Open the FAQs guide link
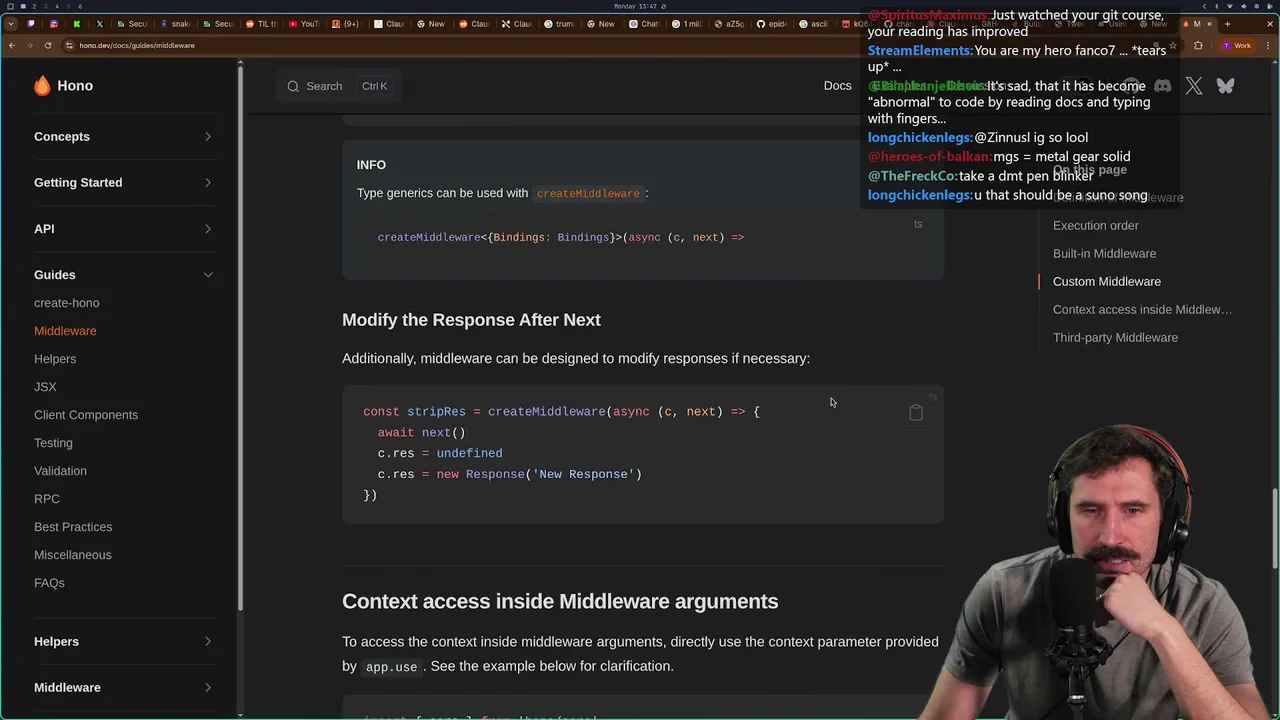Image resolution: width=1280 pixels, height=720 pixels. (49, 583)
